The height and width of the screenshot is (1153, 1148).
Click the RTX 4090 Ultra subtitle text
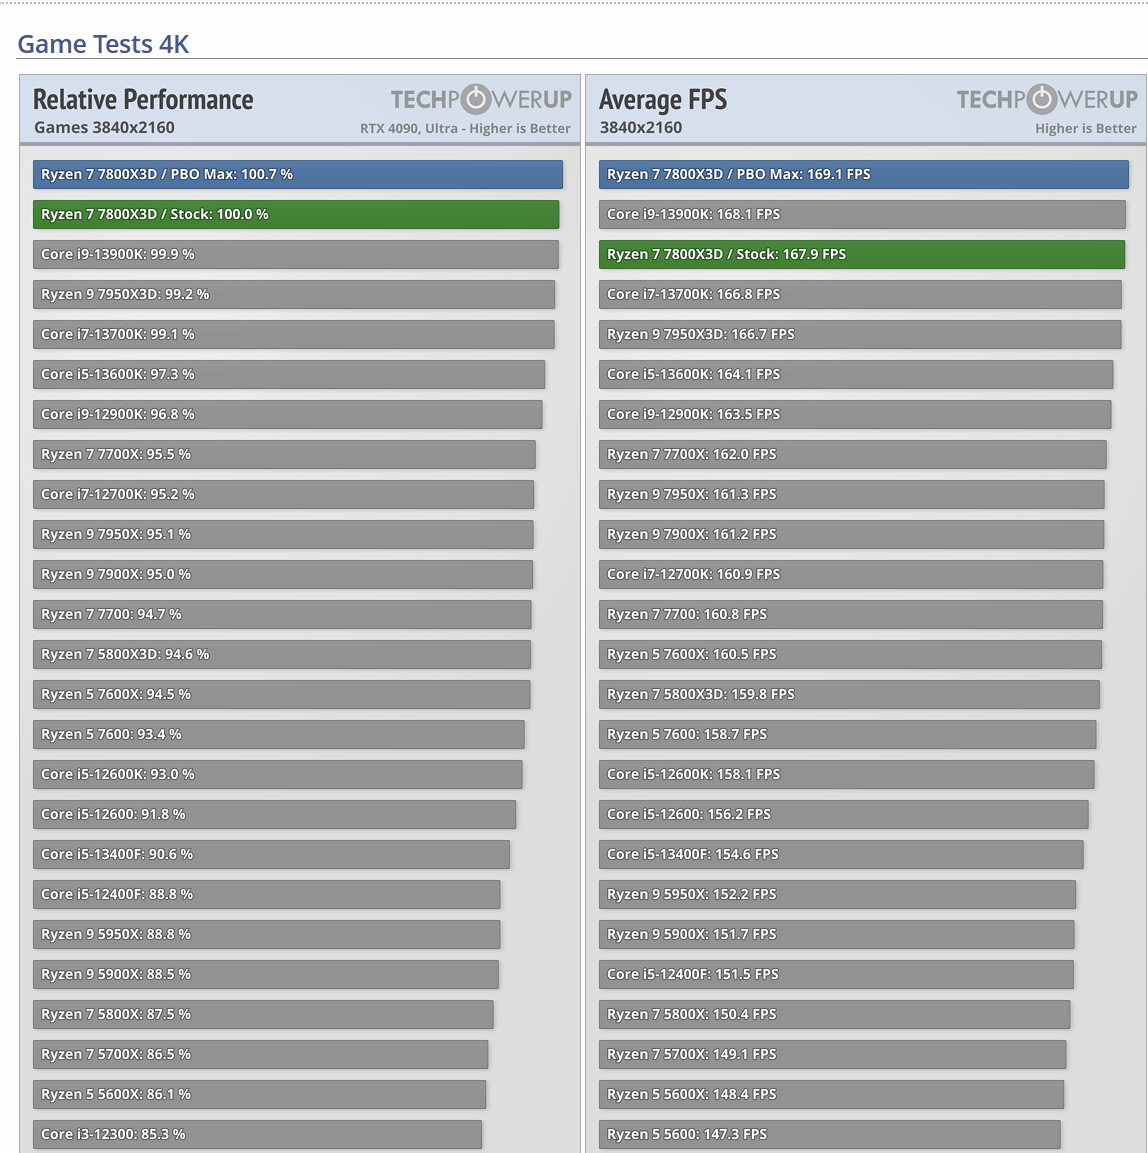[x=465, y=128]
